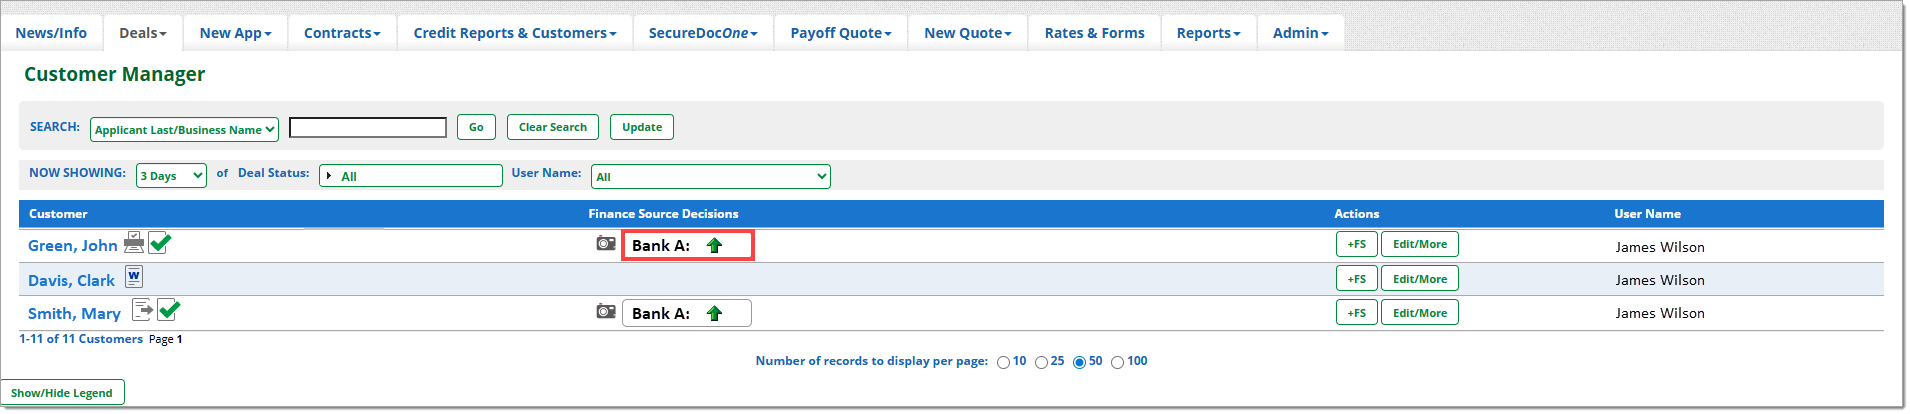Select 100 records per page
The width and height of the screenshot is (1910, 414).
1117,363
